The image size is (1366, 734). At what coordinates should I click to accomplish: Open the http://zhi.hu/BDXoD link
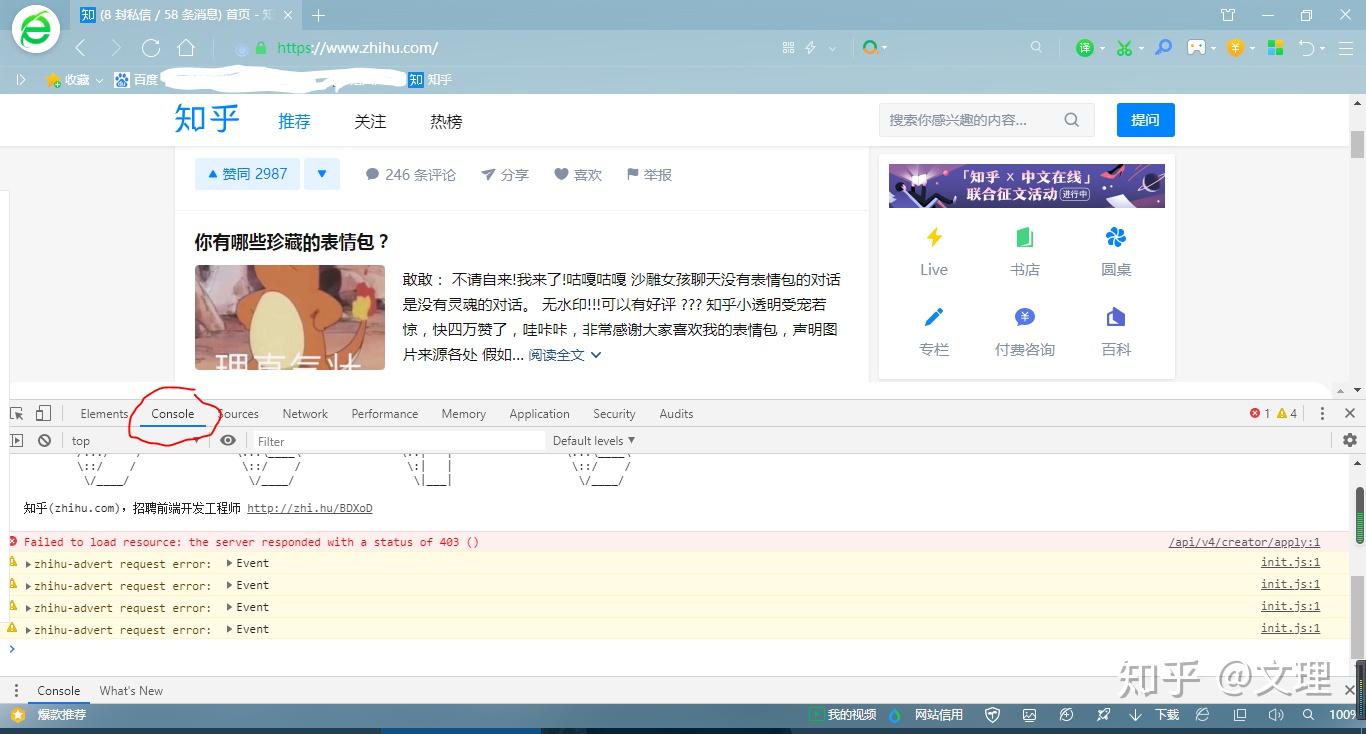tap(310, 508)
